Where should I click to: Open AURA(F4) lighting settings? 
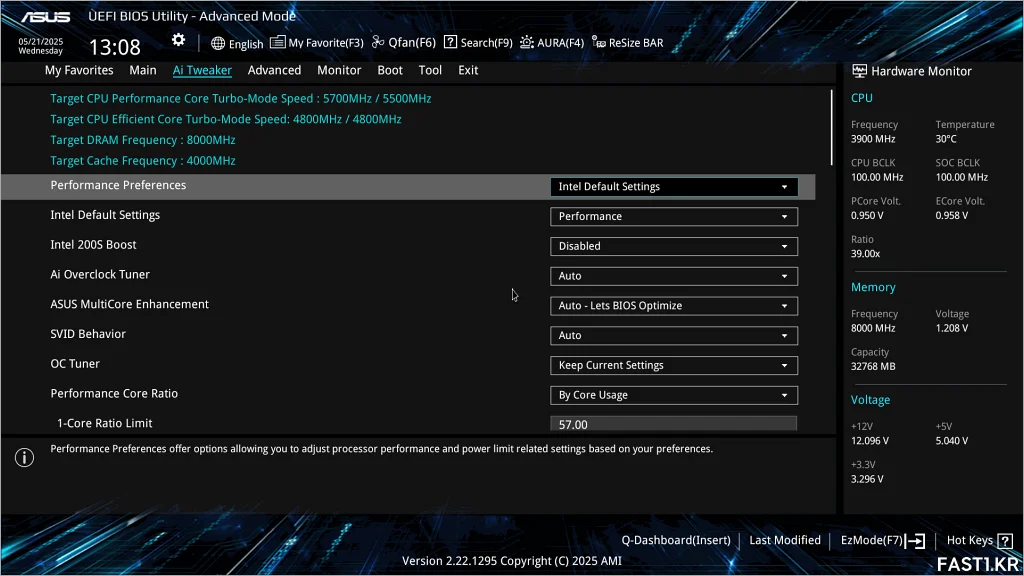552,42
